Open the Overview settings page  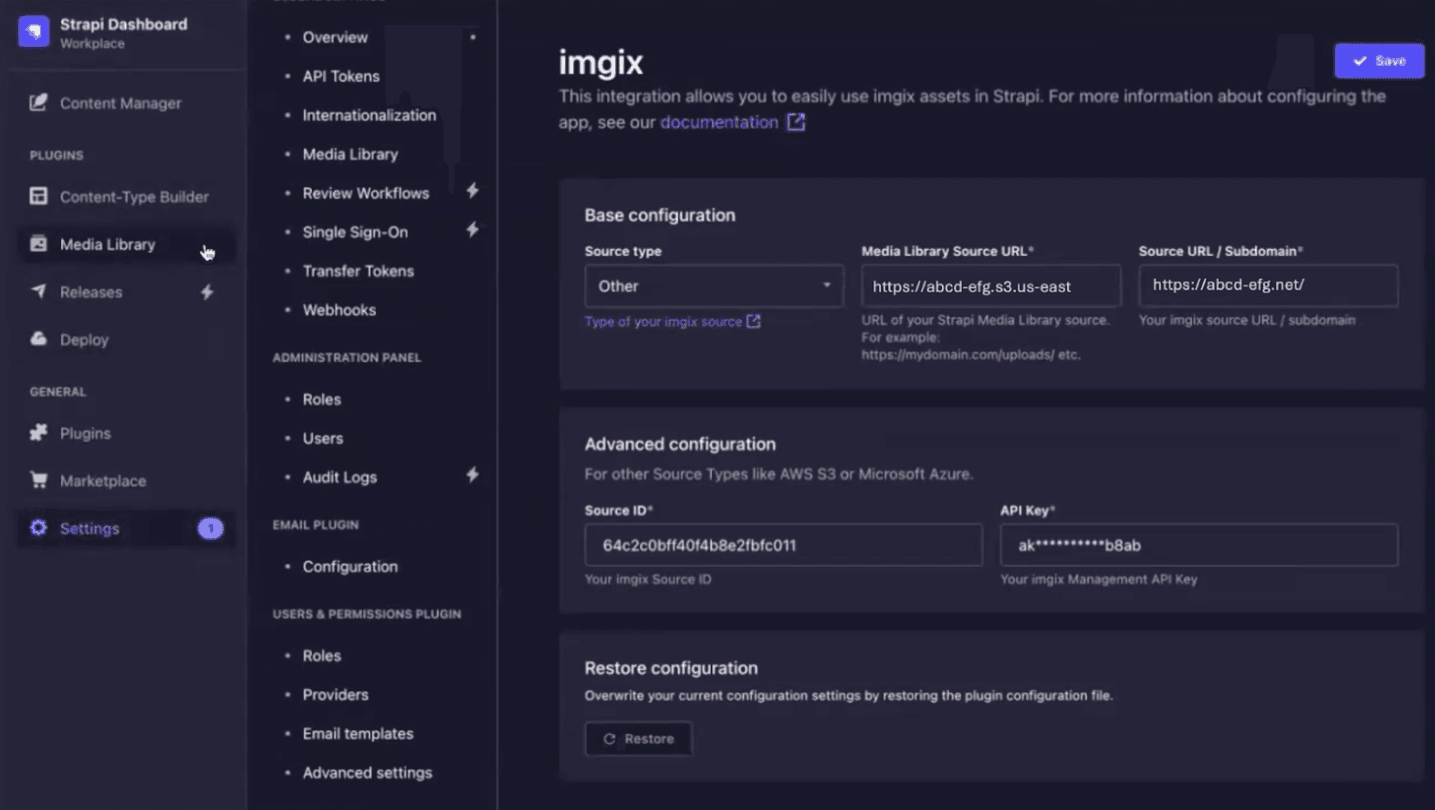click(335, 37)
